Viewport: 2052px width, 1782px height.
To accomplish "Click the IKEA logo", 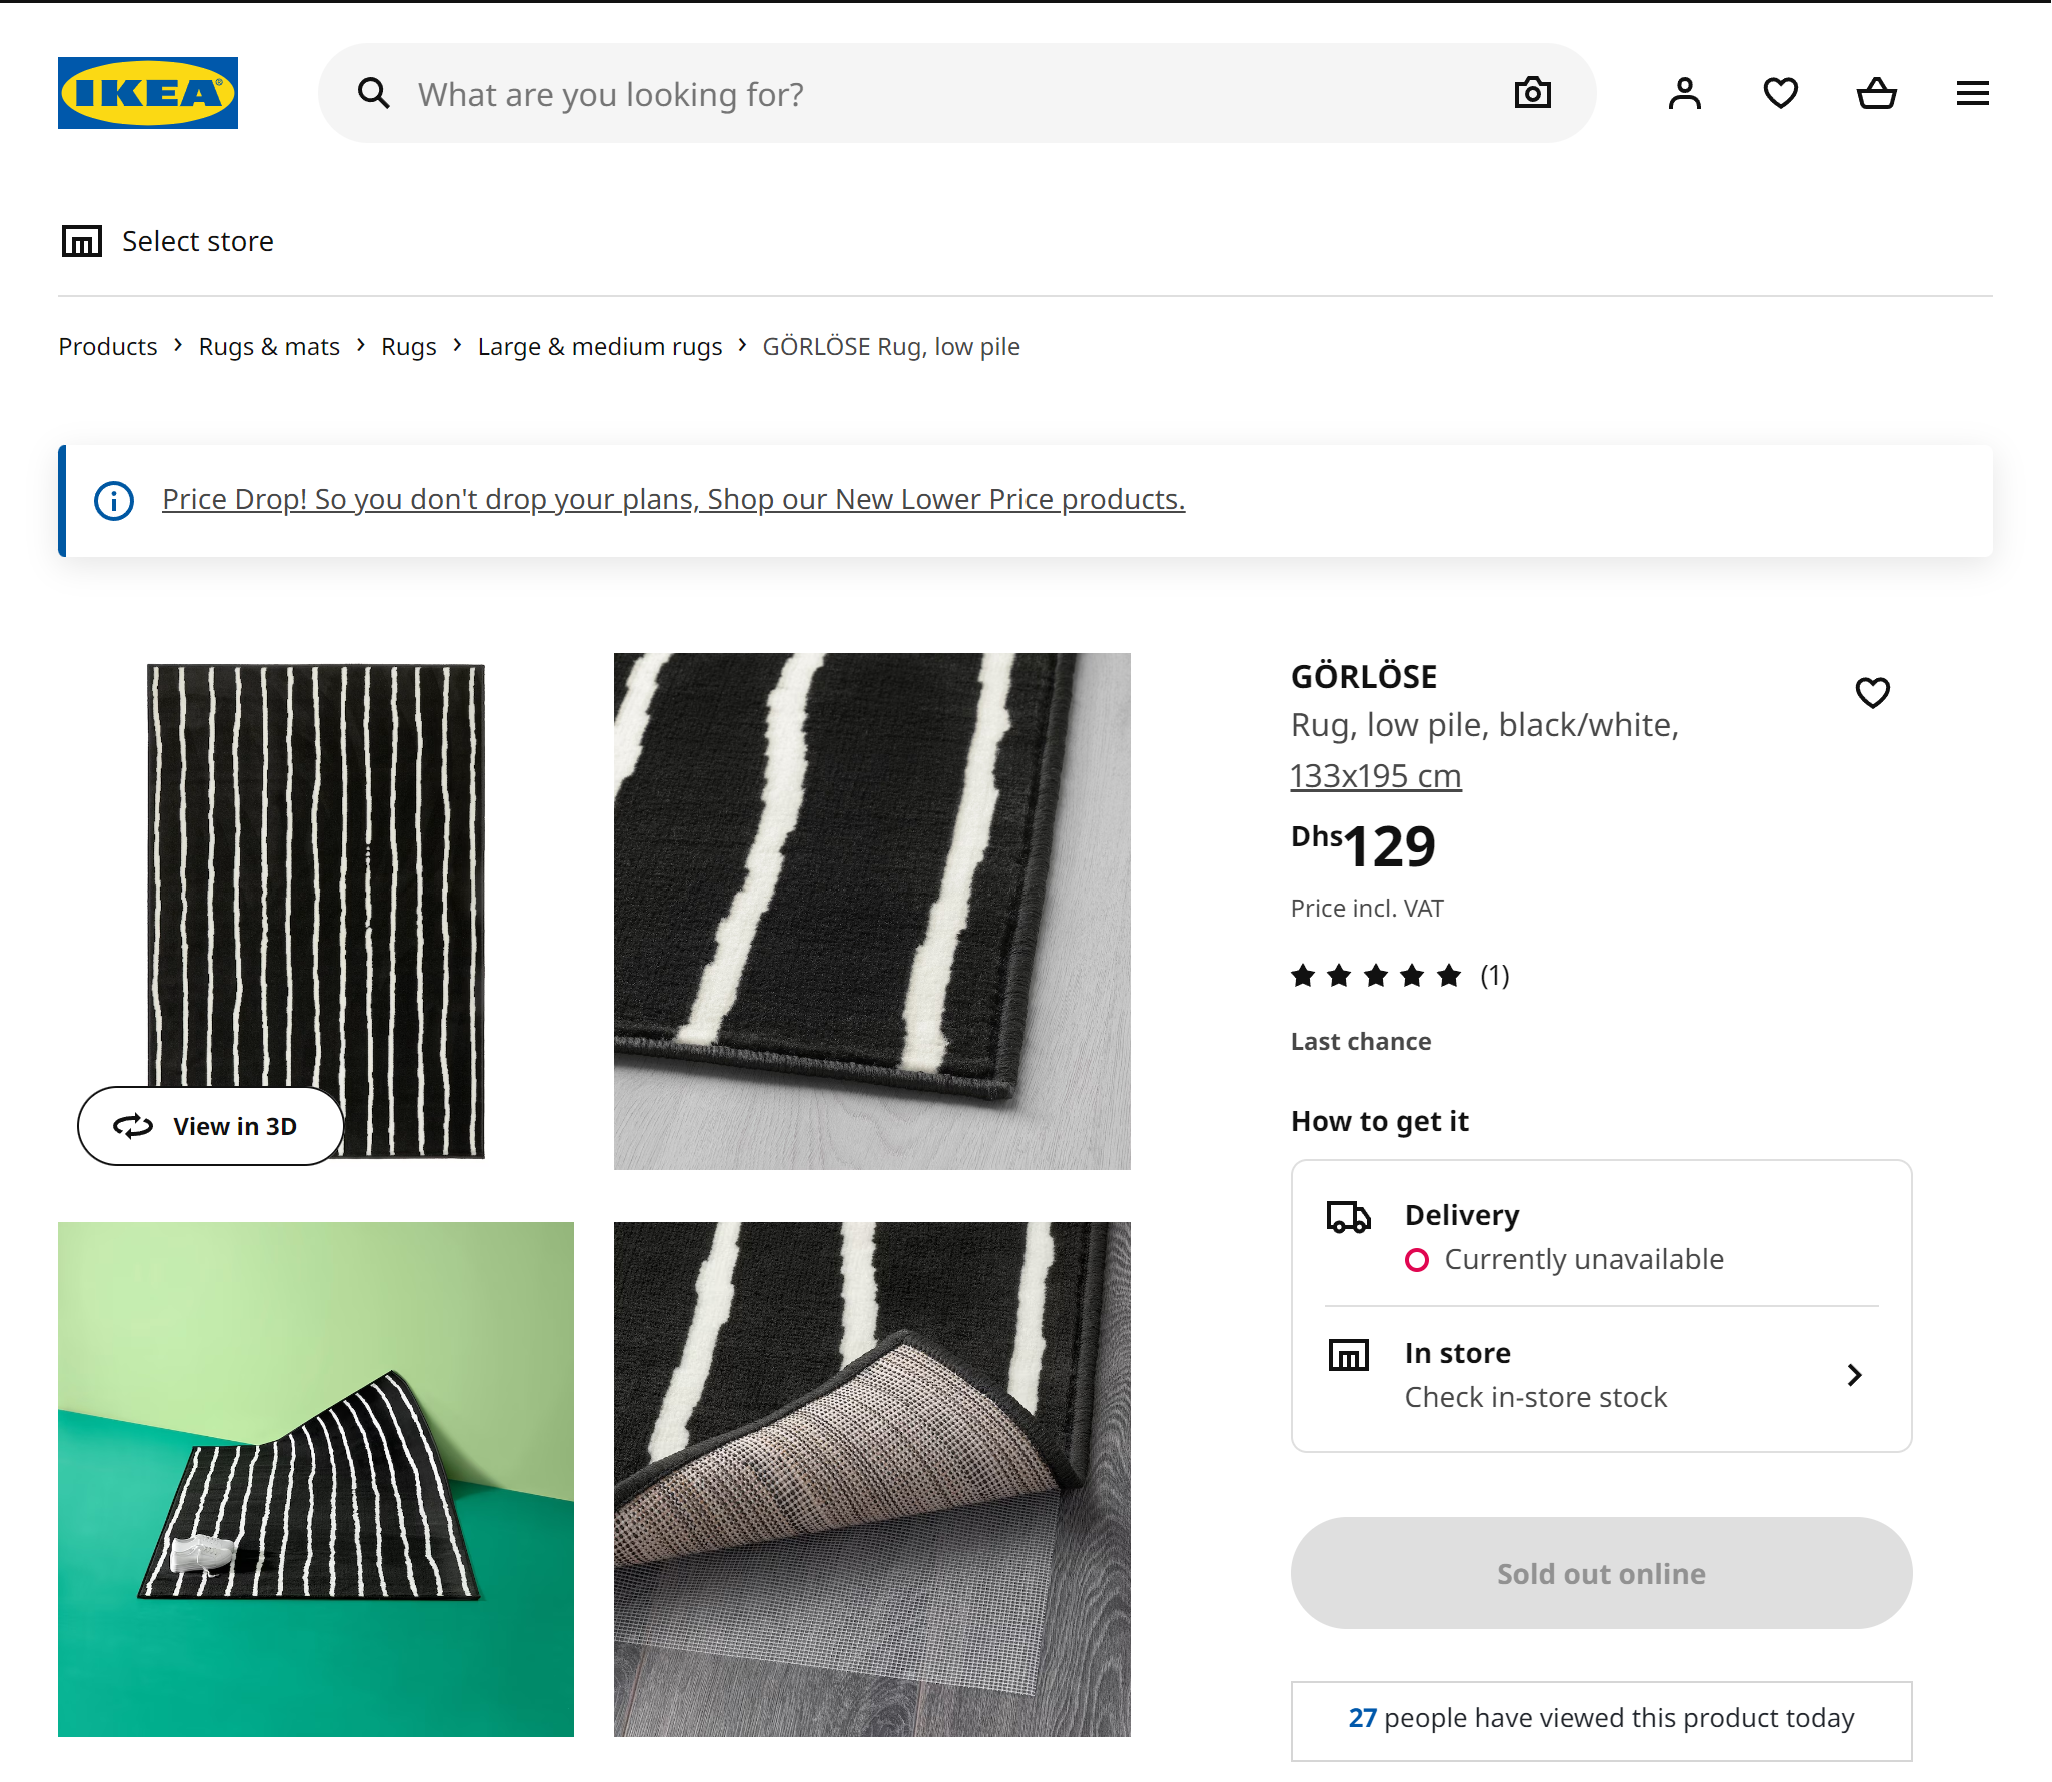I will 148,93.
